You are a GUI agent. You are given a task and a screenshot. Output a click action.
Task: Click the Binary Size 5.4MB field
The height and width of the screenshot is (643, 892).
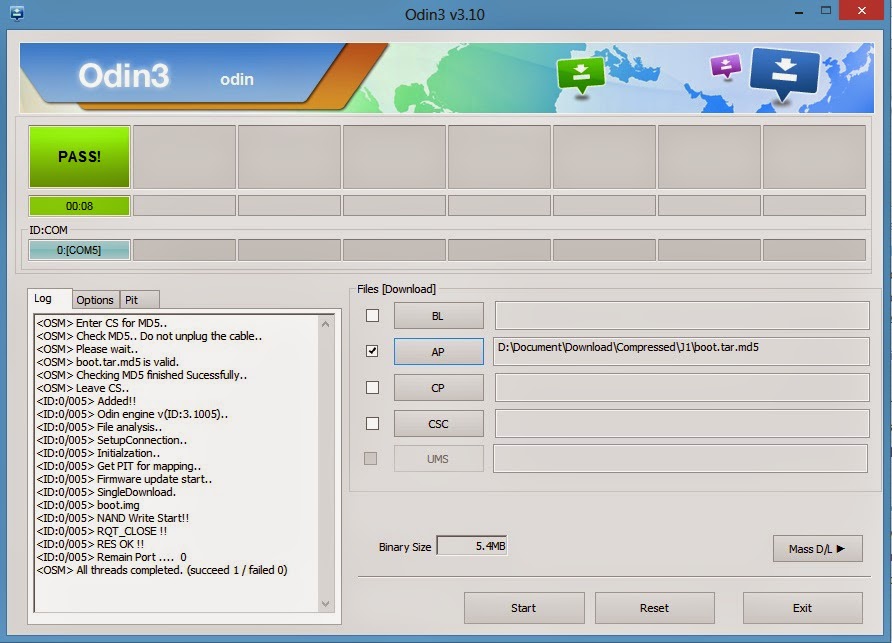(x=472, y=546)
